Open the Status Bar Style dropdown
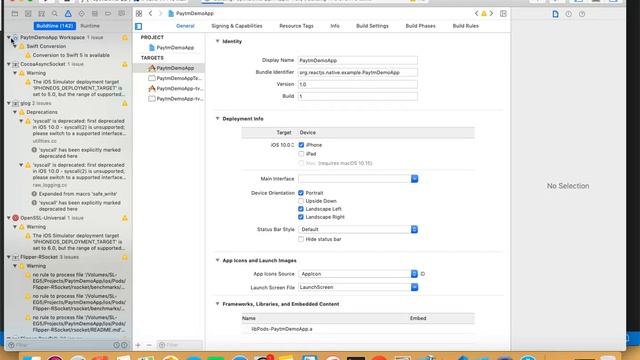Screen dimensions: 640x360 click(358, 229)
